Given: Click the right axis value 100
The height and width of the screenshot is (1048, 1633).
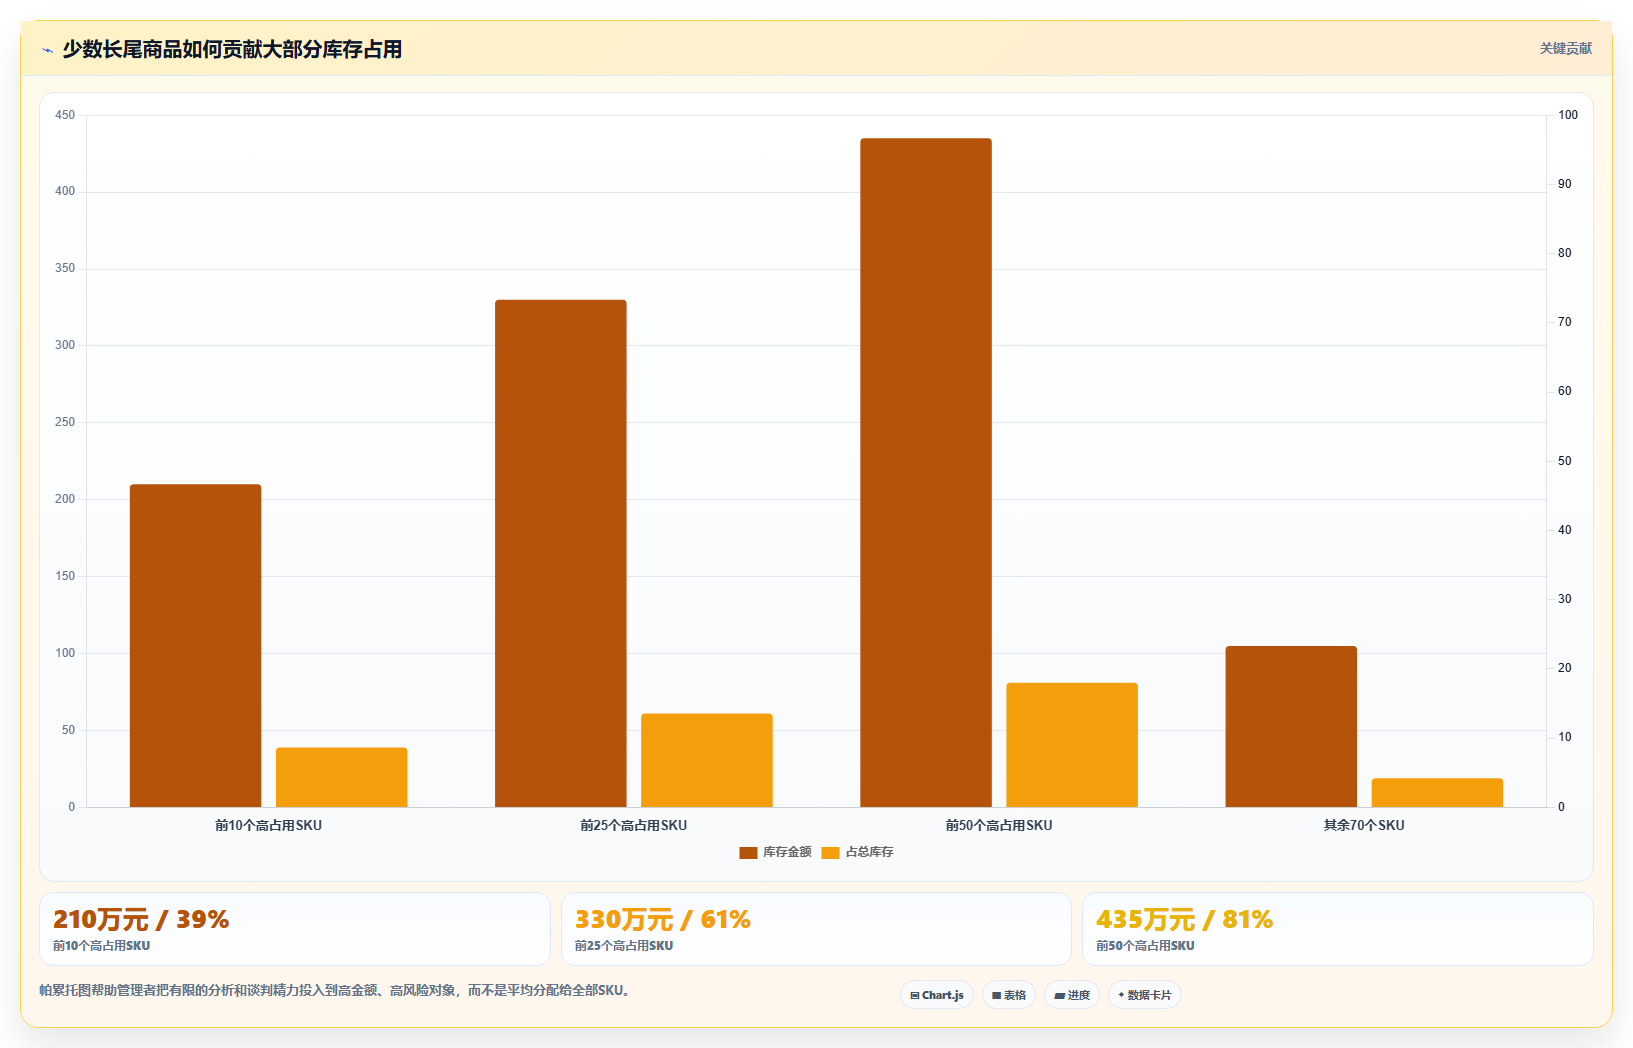Looking at the screenshot, I should pyautogui.click(x=1568, y=115).
